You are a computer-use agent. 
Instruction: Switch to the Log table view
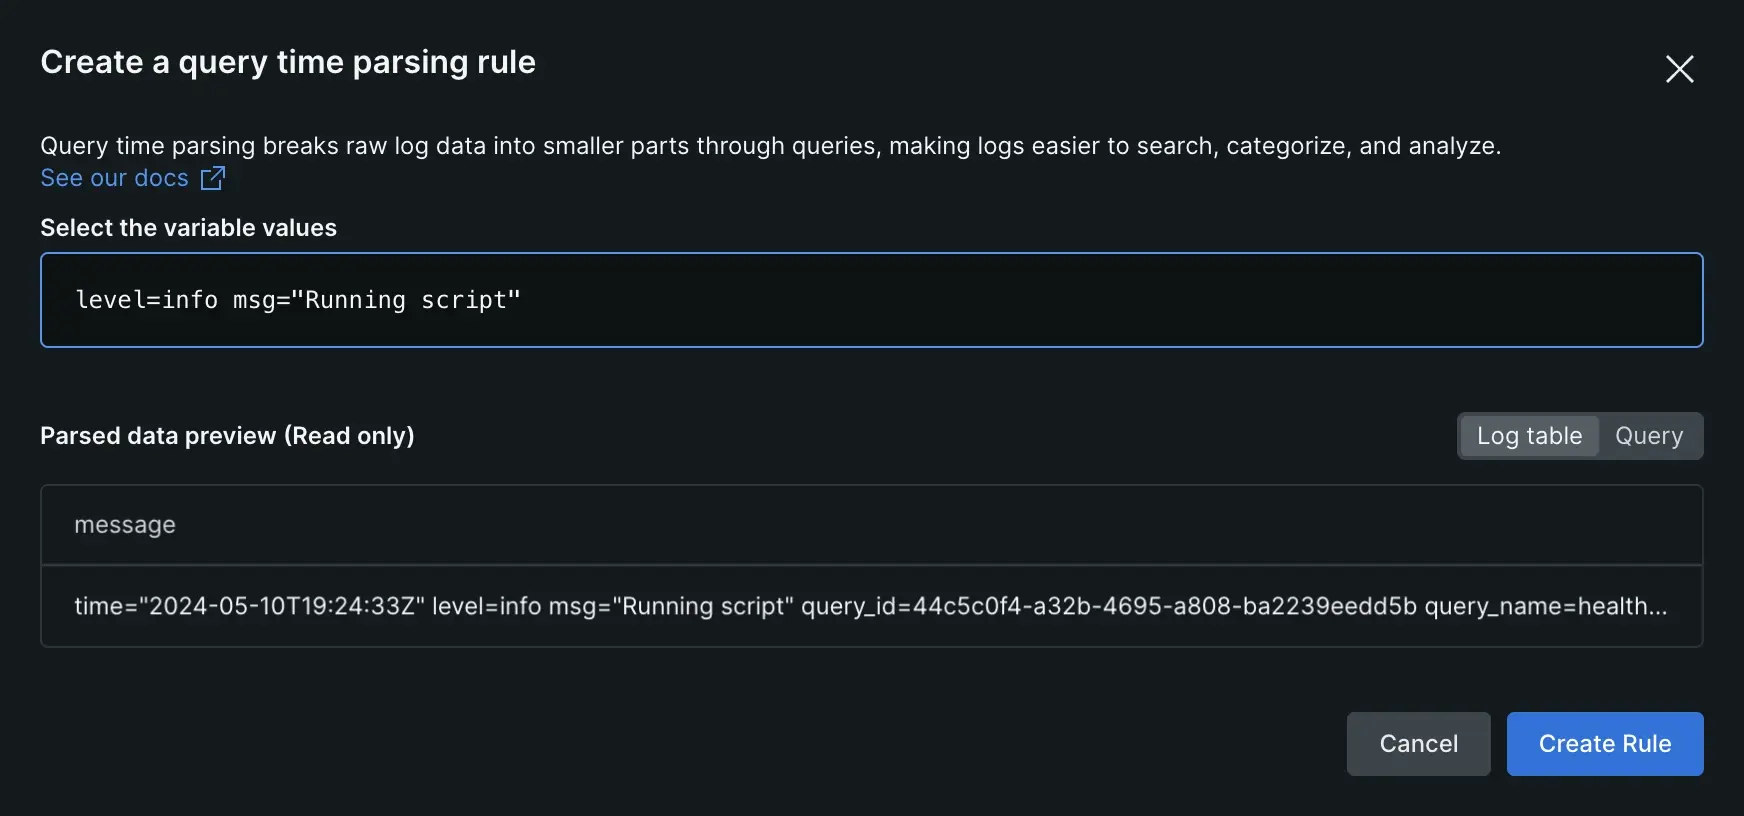[x=1529, y=436]
